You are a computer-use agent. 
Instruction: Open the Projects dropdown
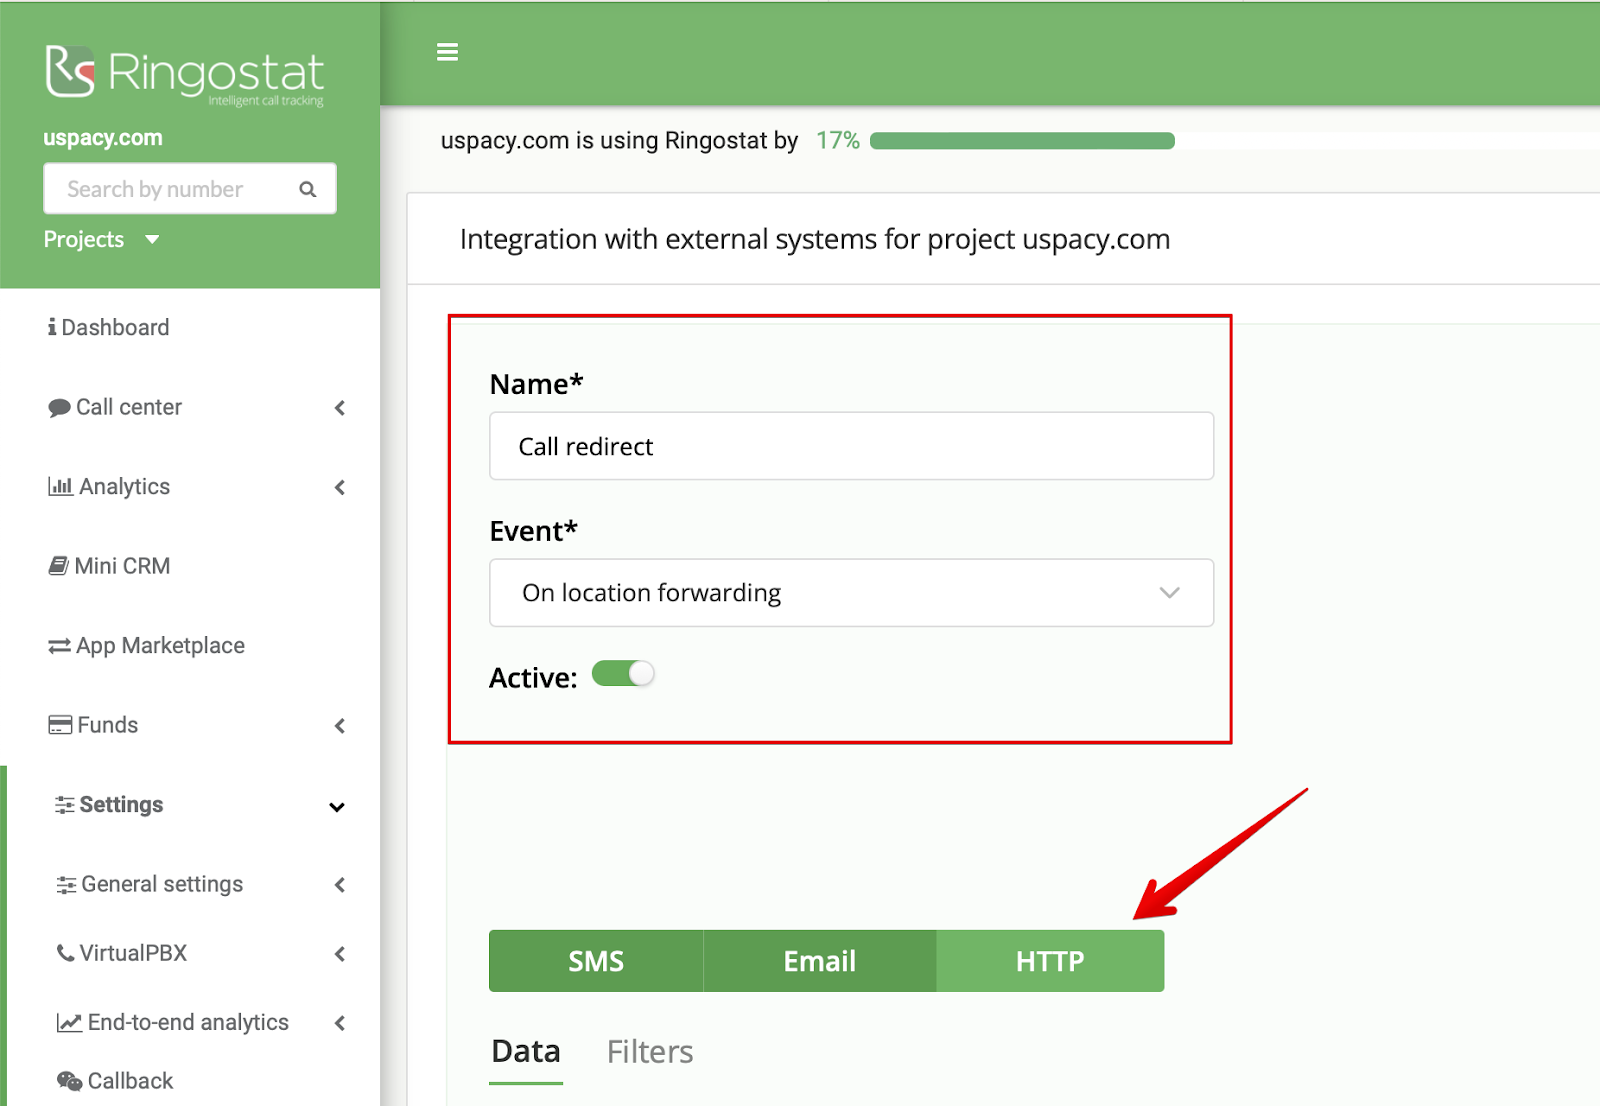tap(101, 240)
